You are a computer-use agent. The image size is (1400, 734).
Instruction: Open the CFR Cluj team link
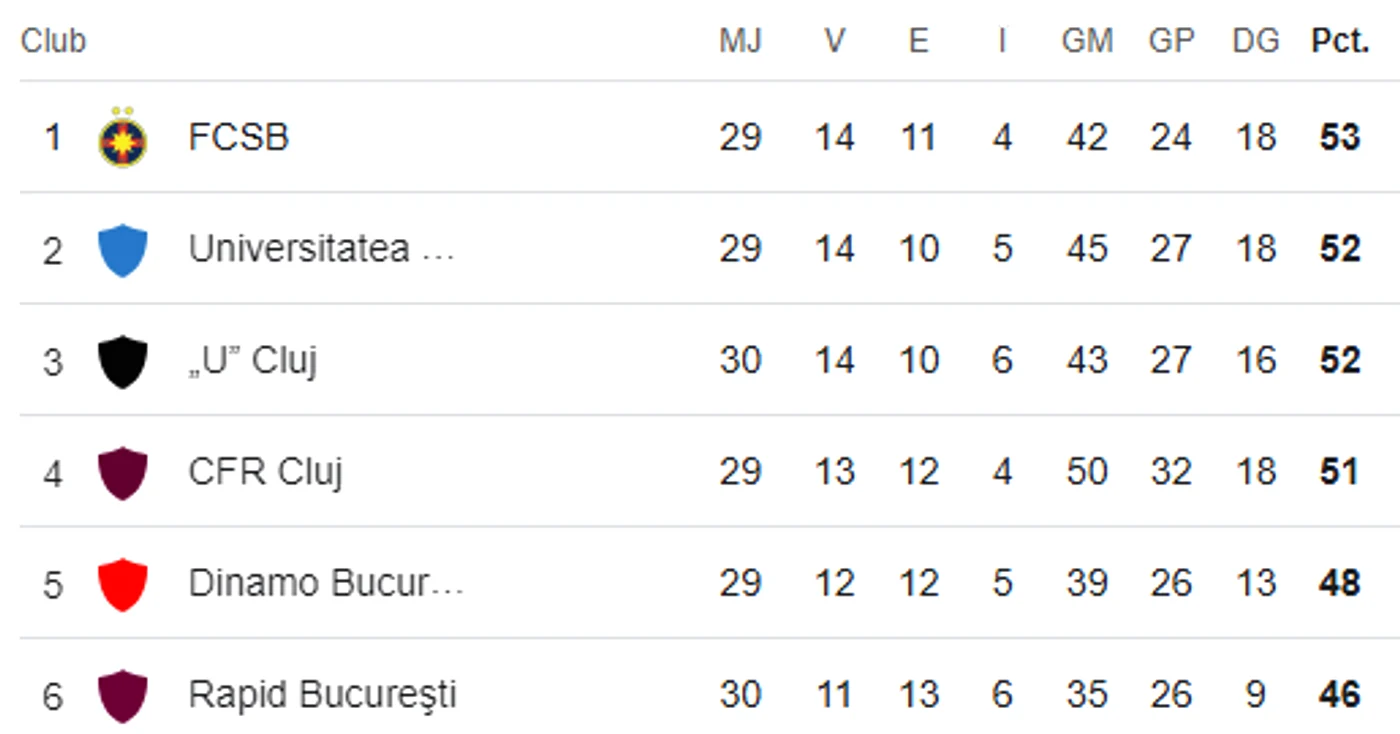click(x=265, y=472)
